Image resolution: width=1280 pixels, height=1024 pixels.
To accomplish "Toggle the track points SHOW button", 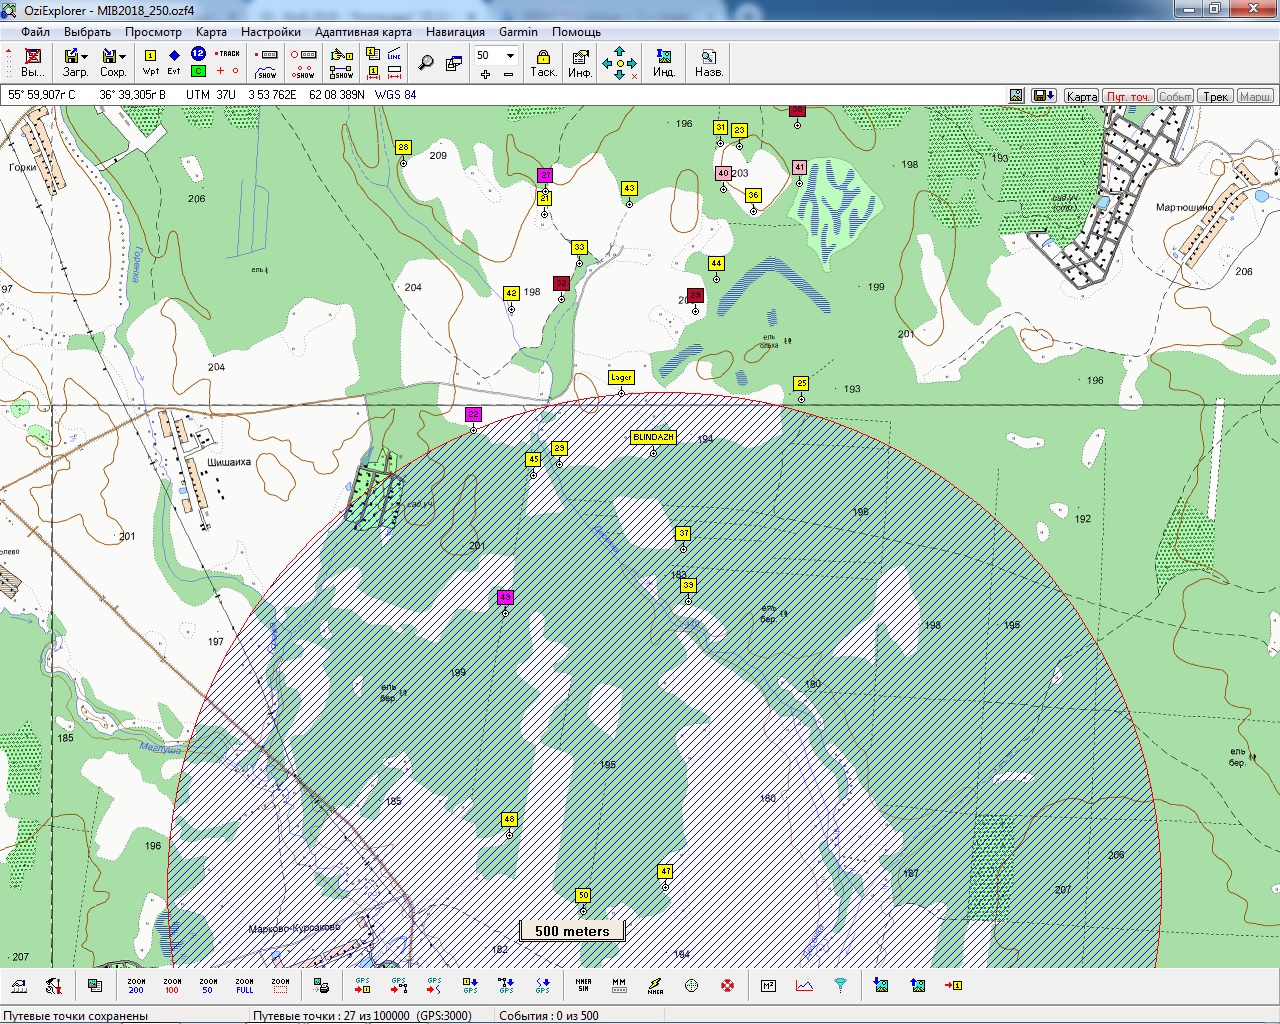I will [x=304, y=73].
